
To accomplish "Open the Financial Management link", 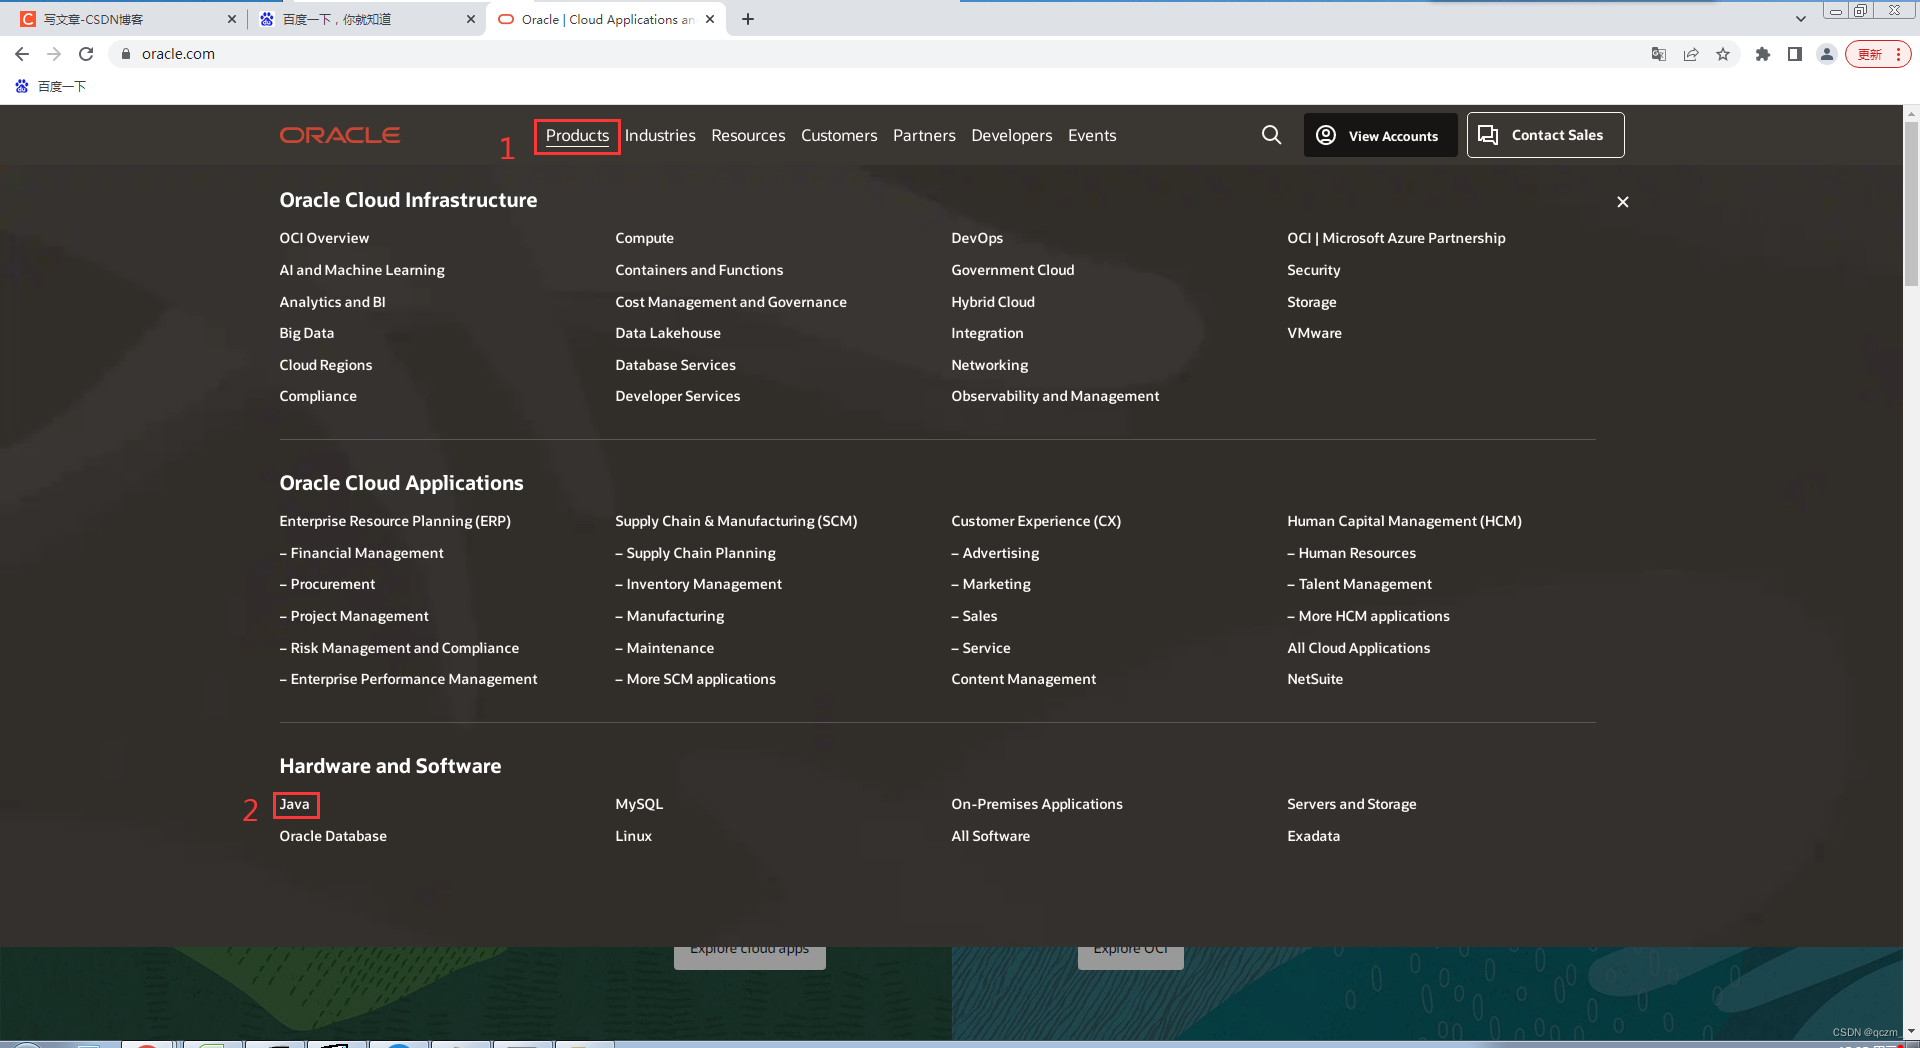I will tap(361, 553).
